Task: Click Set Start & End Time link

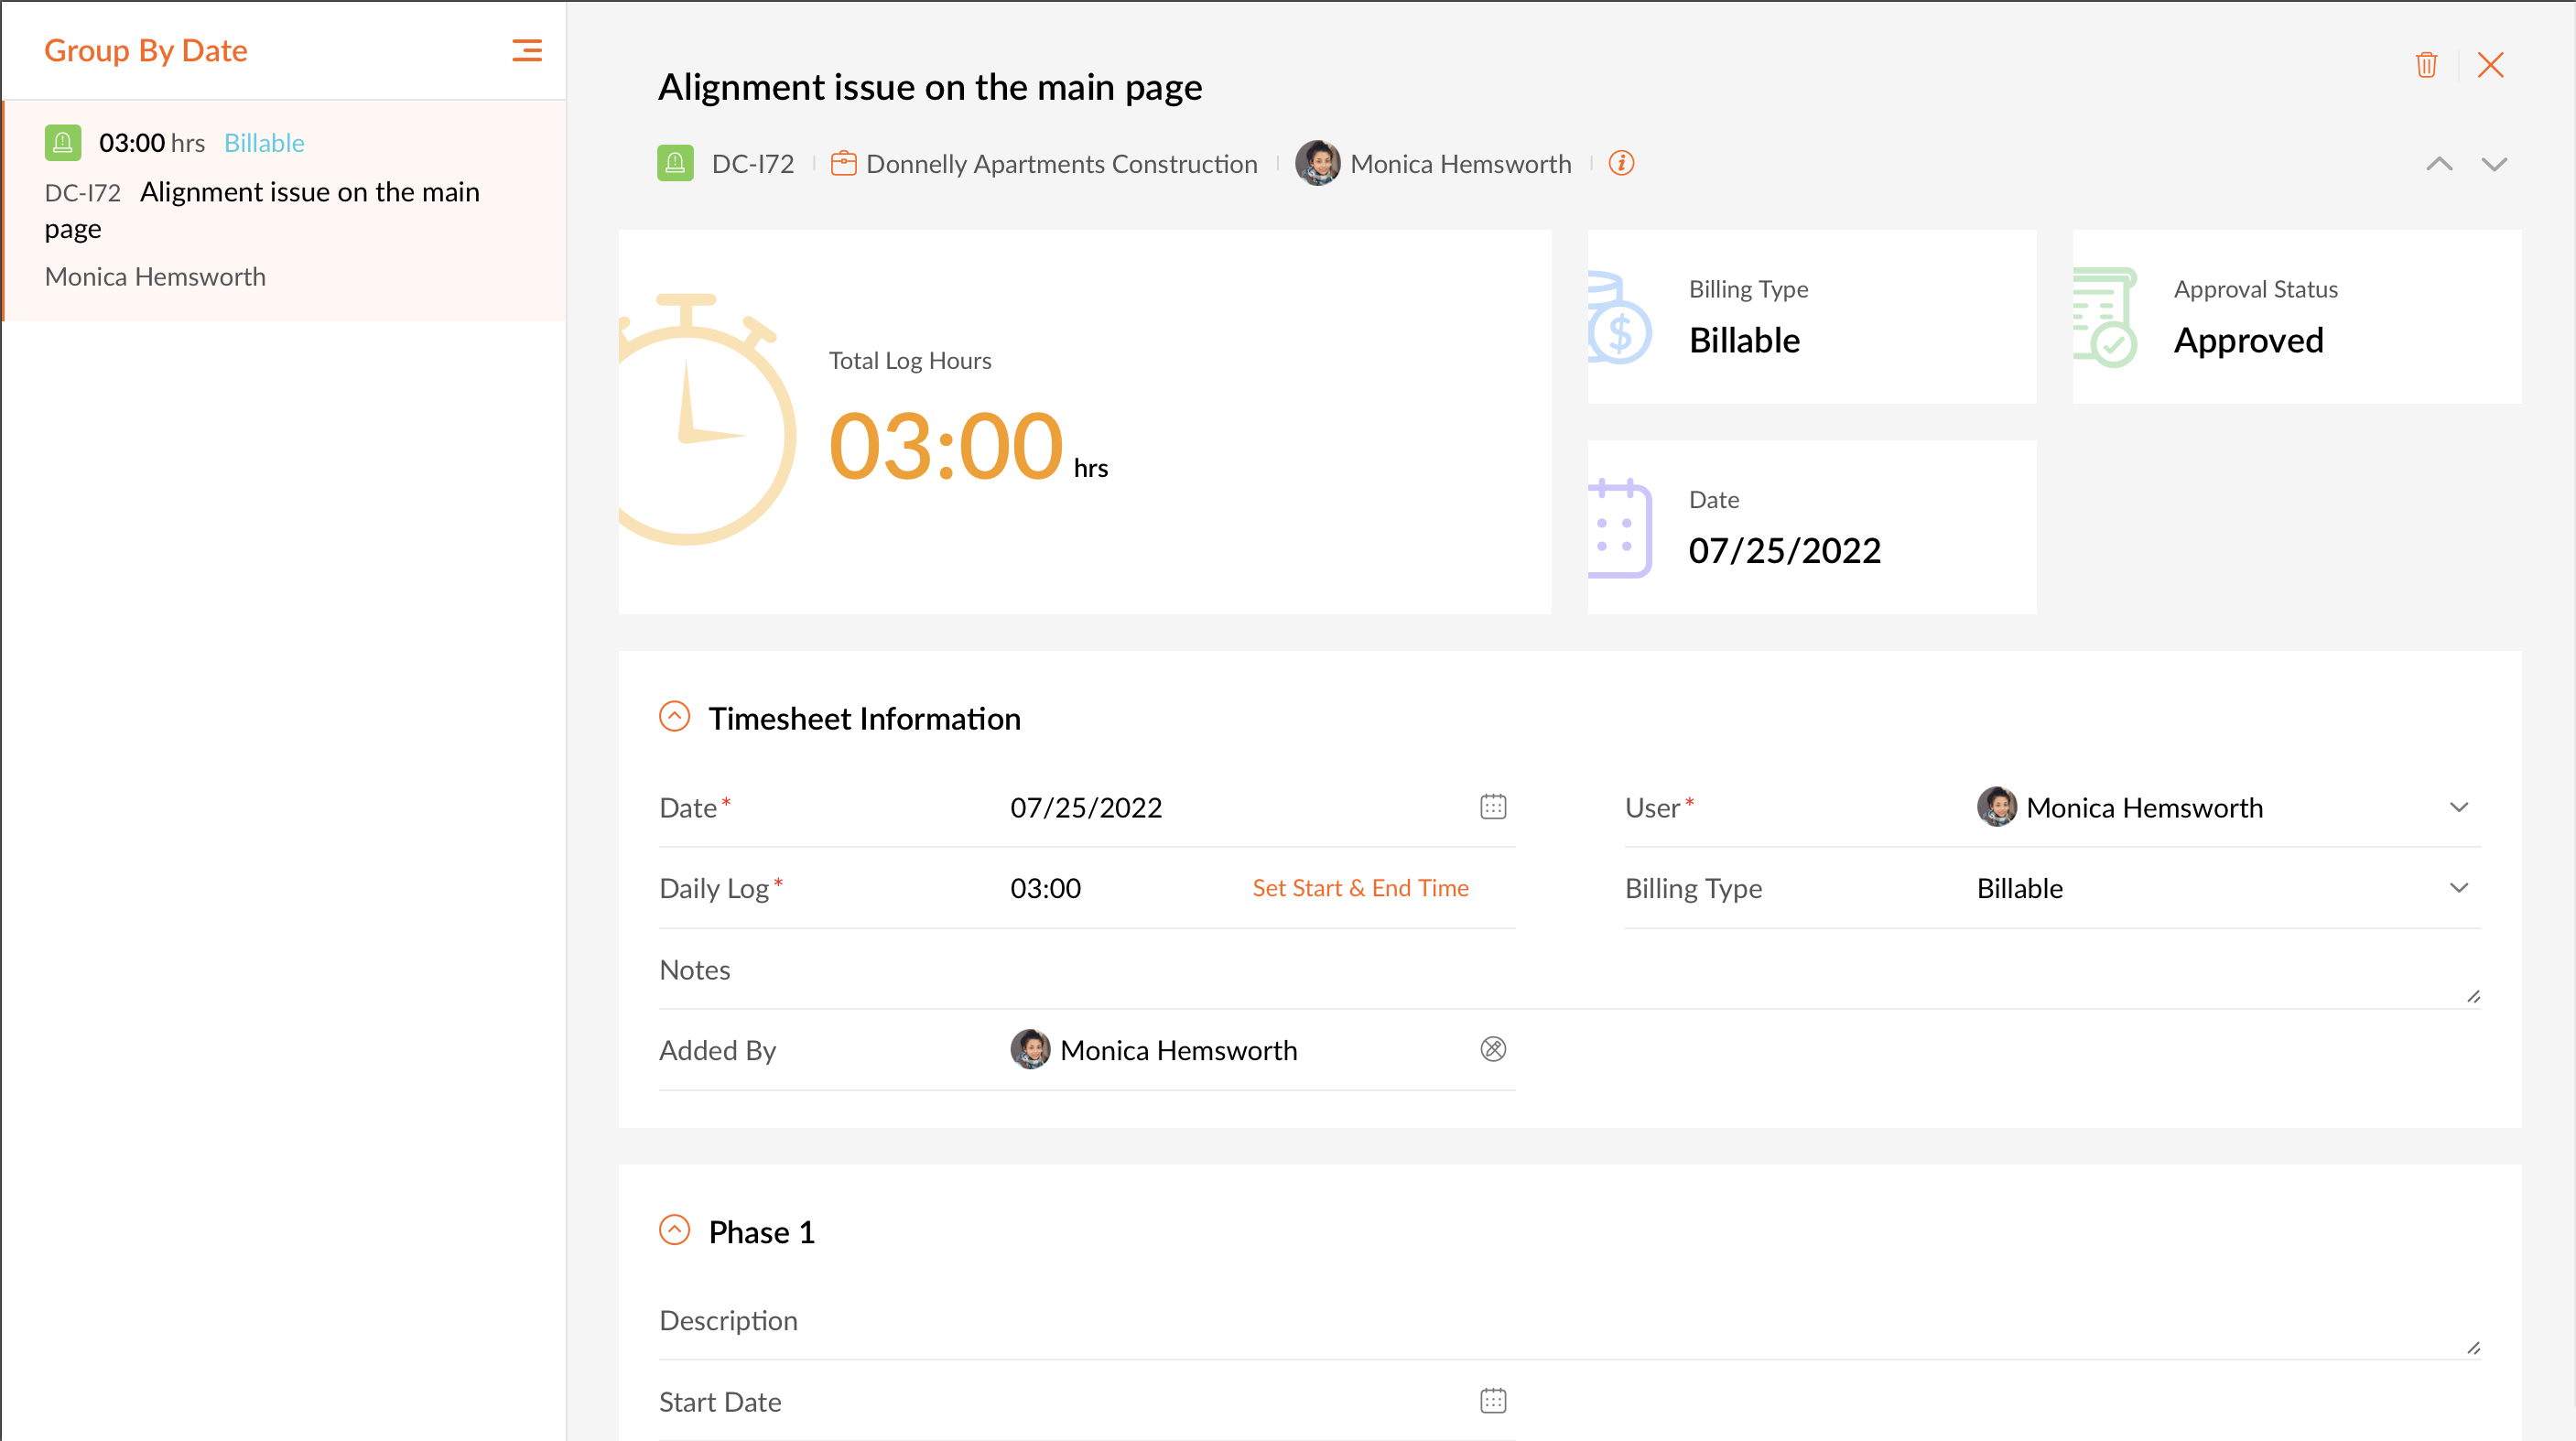Action: pyautogui.click(x=1360, y=888)
